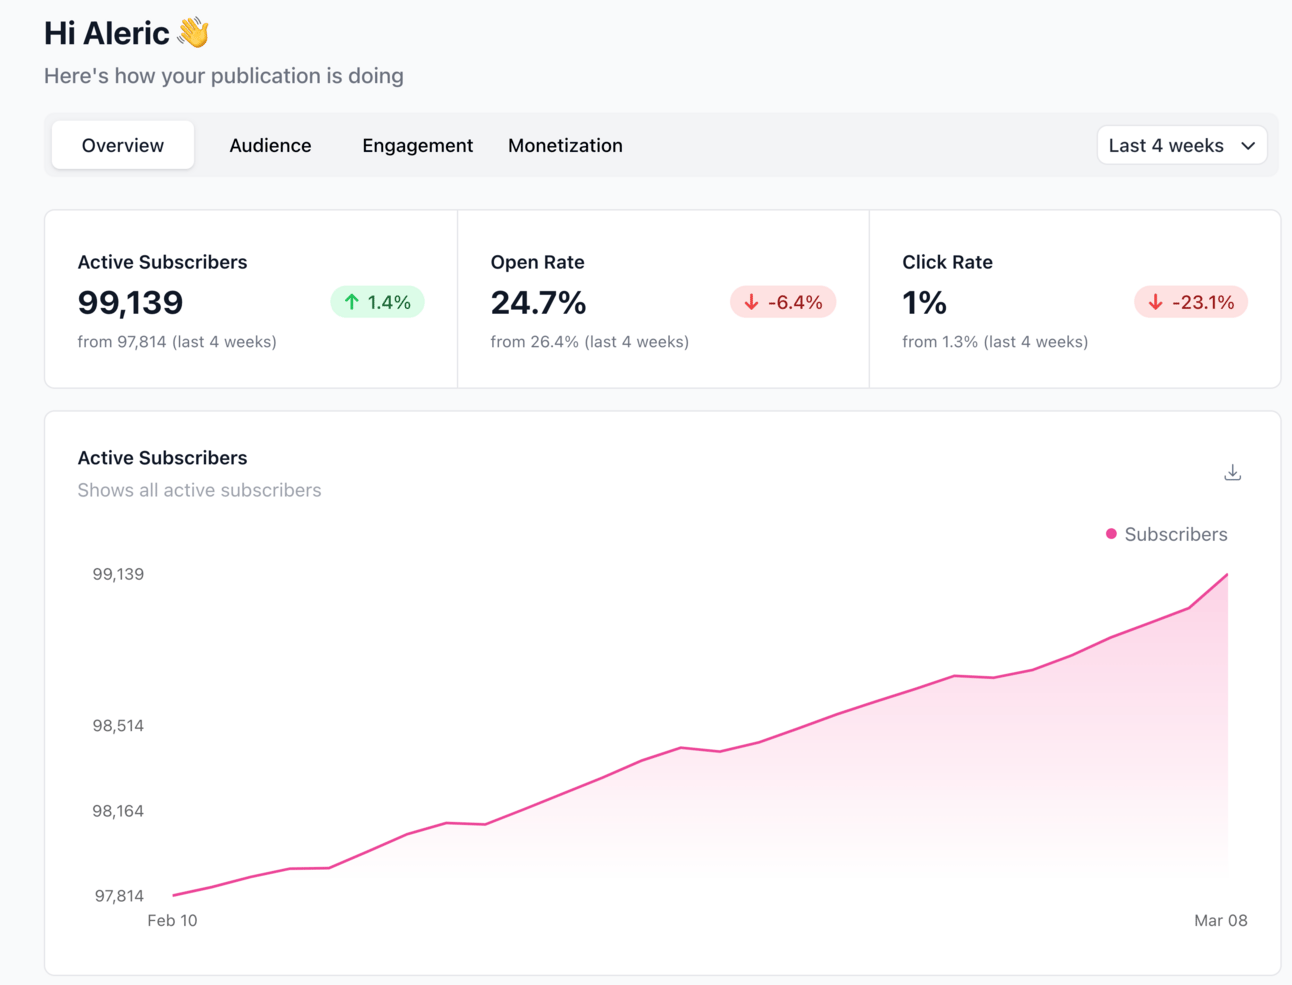The image size is (1292, 985).
Task: Click the chart line endpoint at Mar 08
Action: pyautogui.click(x=1227, y=574)
